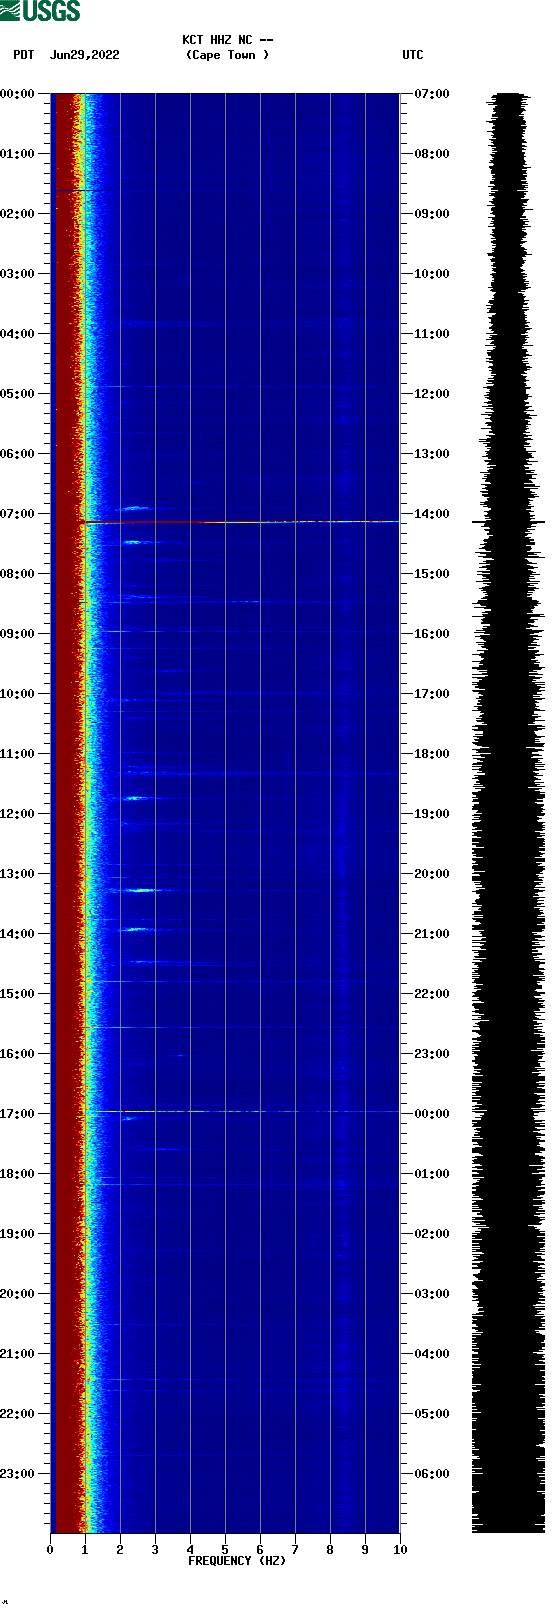Click the faint horizontal streak at 00:00 UTC

pos(241,1111)
